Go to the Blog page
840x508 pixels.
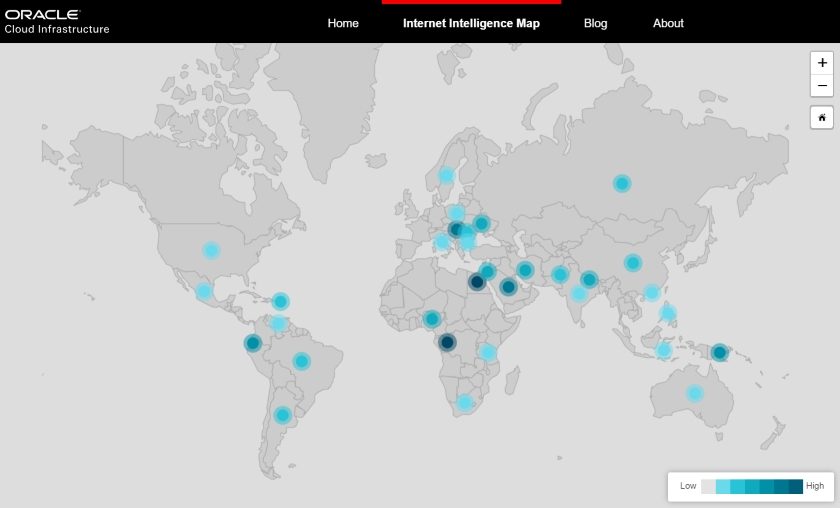[x=595, y=23]
